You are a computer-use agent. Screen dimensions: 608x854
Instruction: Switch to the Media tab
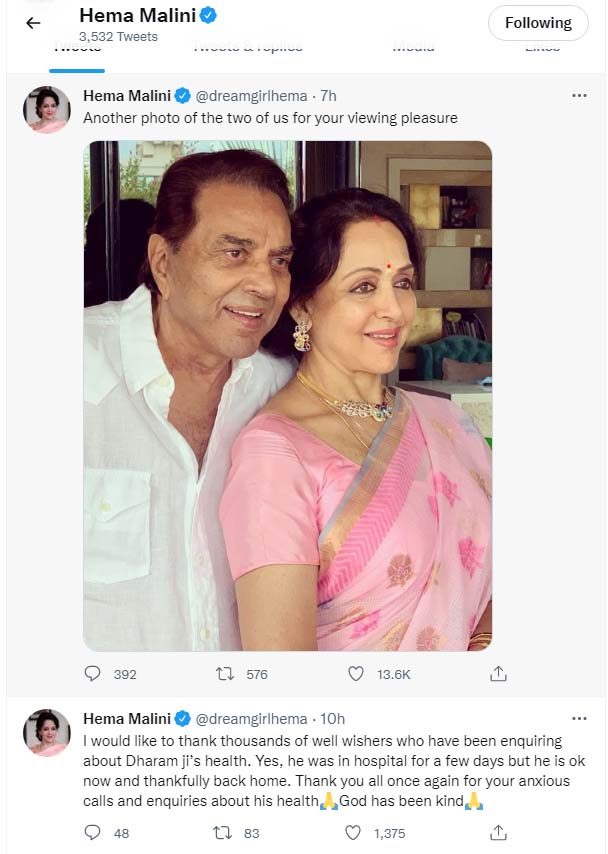414,48
